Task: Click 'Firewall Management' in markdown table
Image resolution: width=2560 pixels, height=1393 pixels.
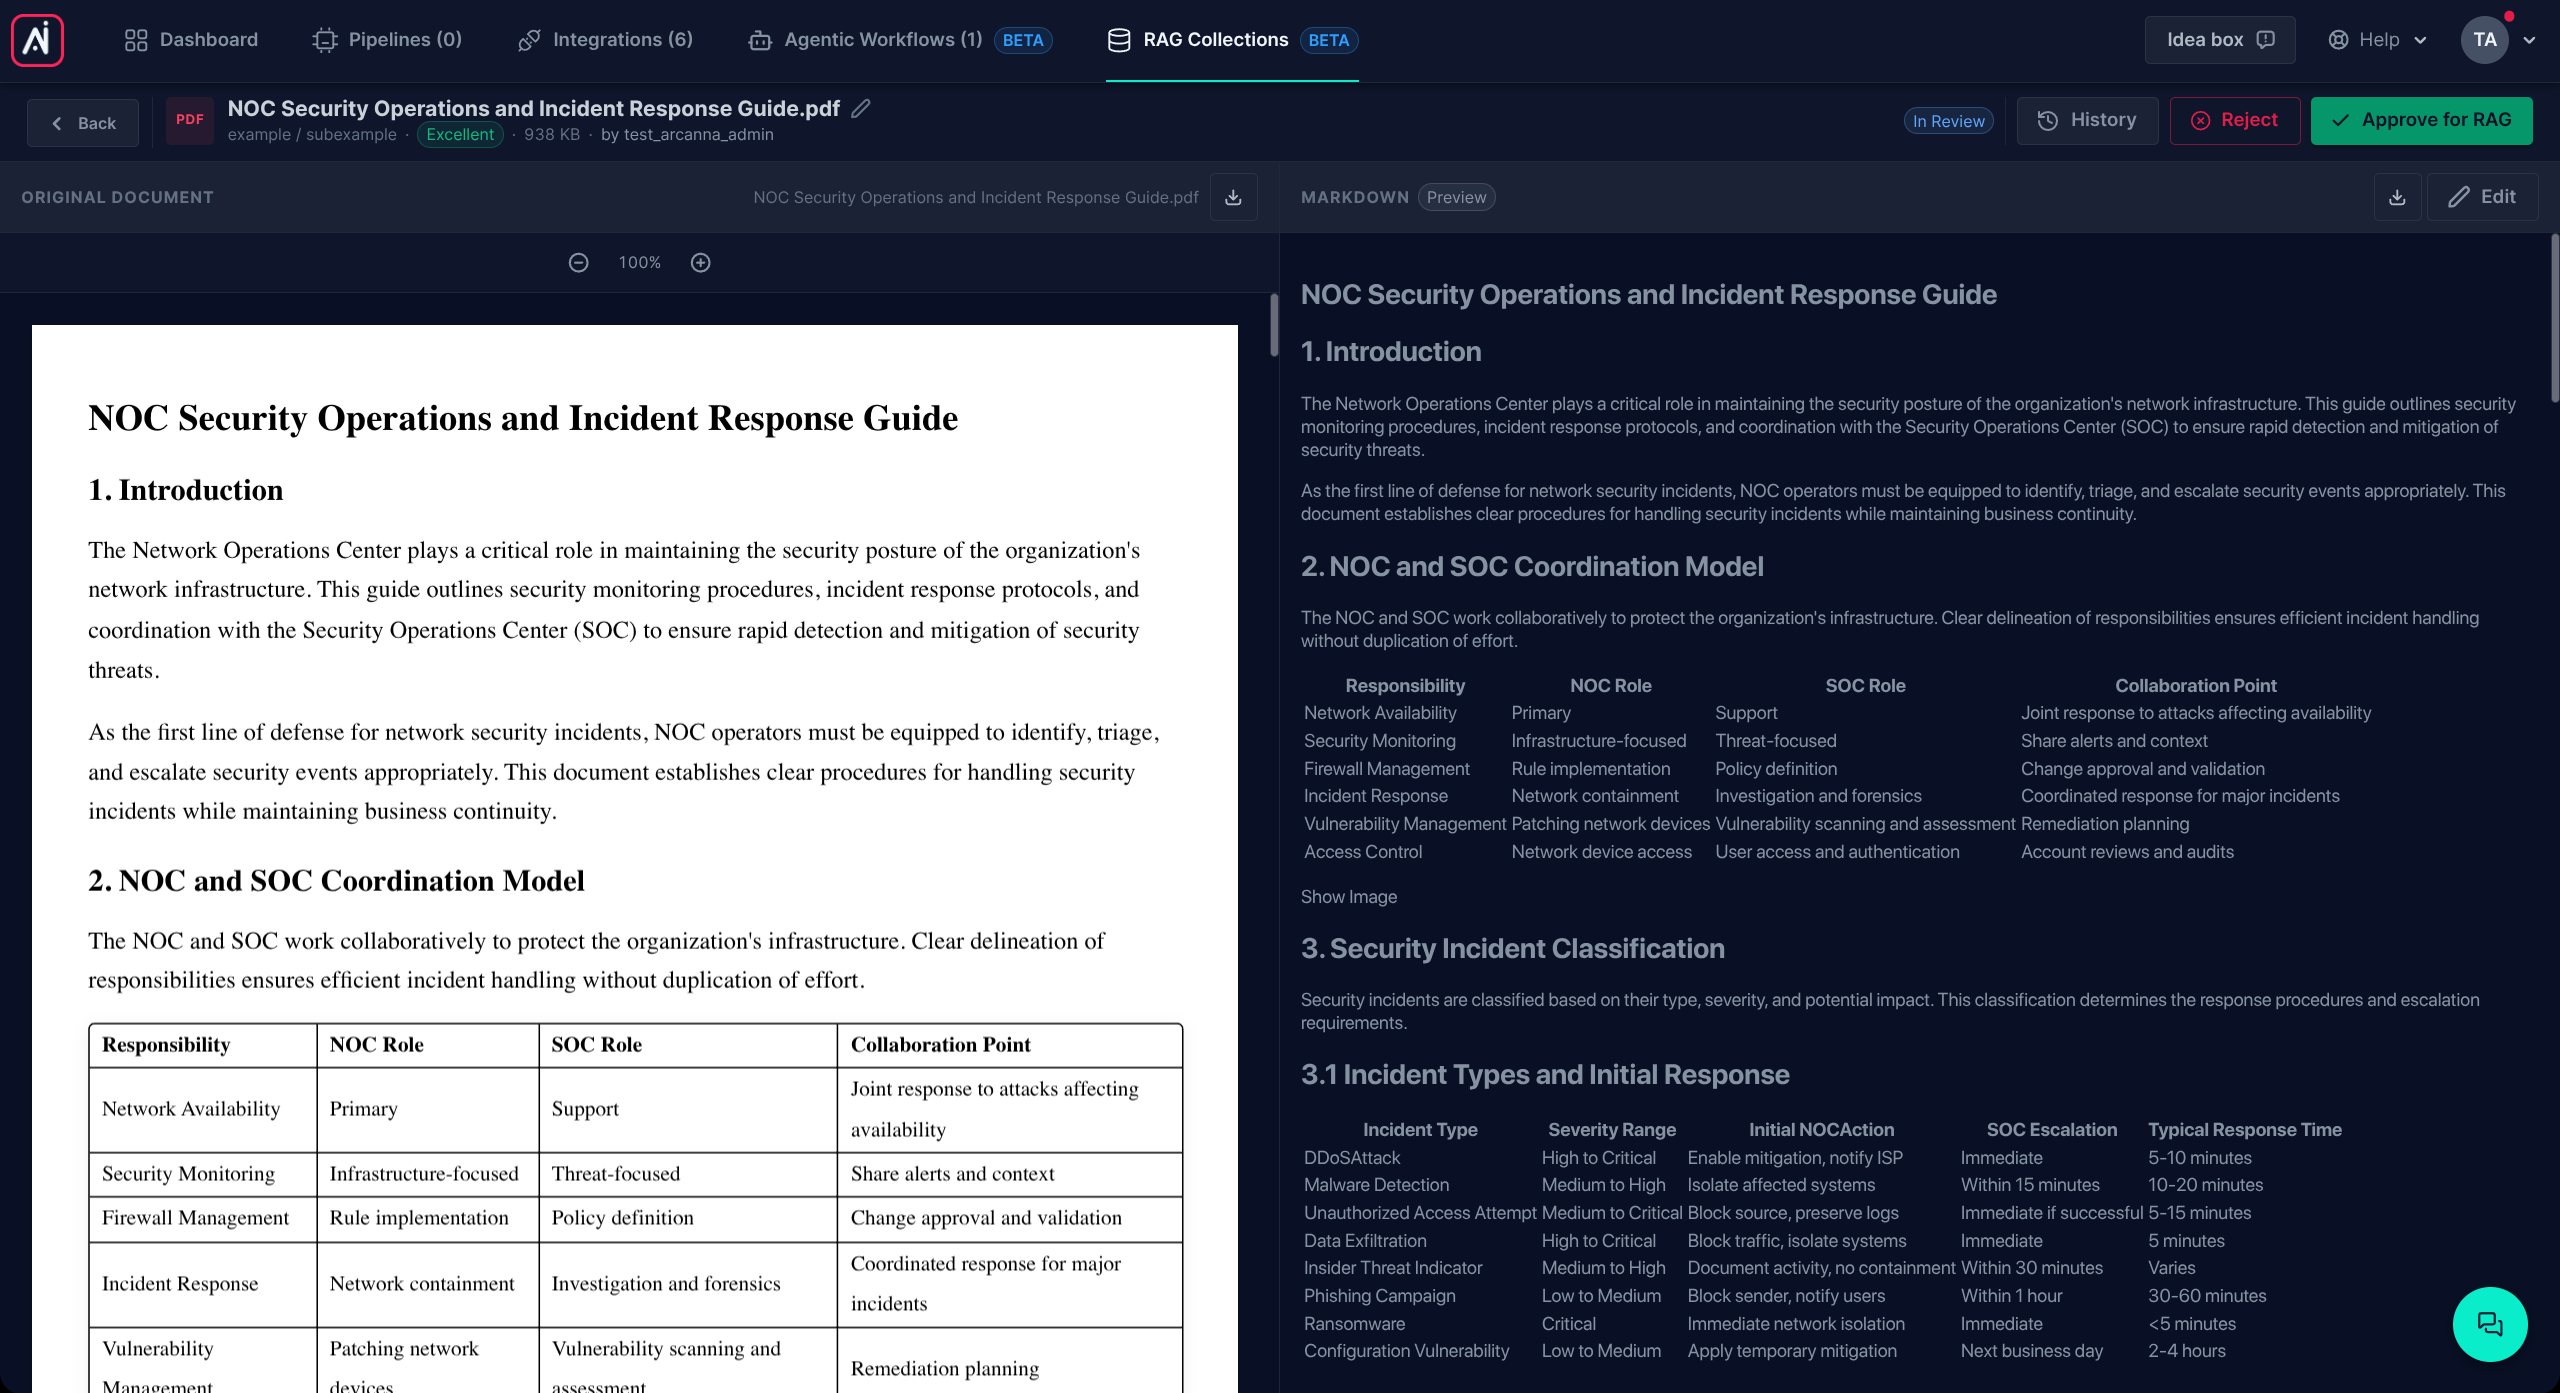Action: click(x=1386, y=768)
